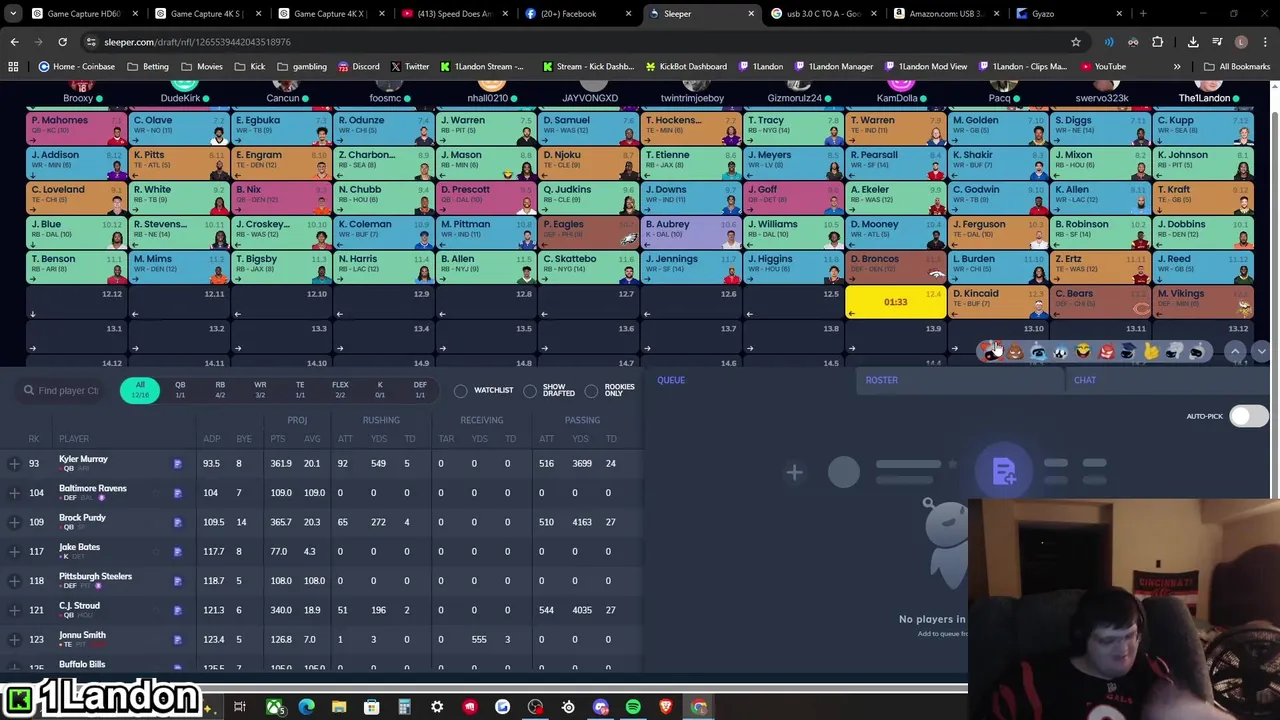Add Jonnu Smith to queue with plus icon
1280x720 pixels.
[x=14, y=639]
